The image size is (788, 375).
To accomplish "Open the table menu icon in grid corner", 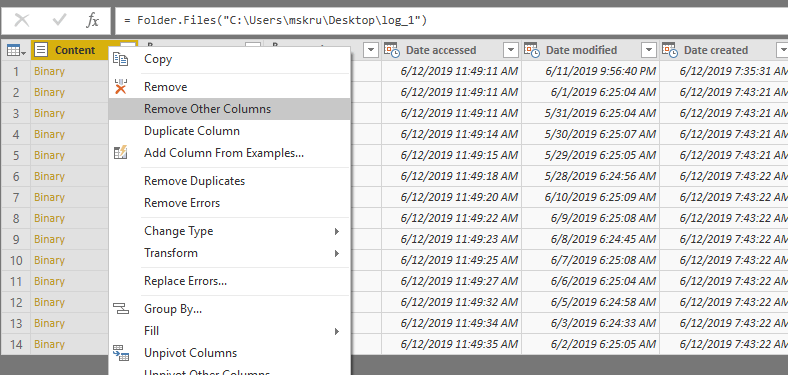I will click(x=16, y=50).
